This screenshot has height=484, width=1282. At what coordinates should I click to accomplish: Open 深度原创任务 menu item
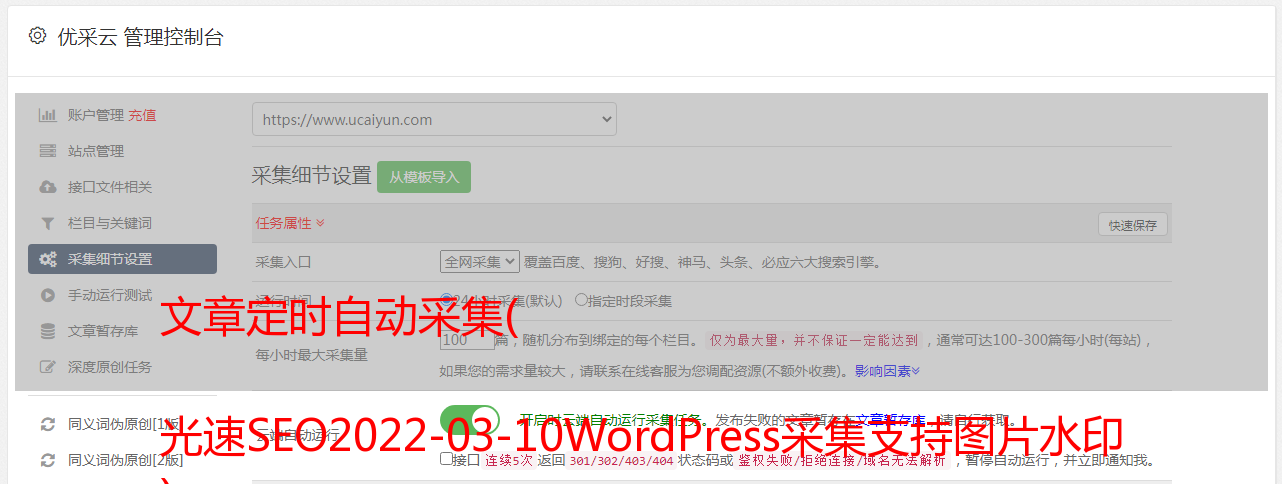(110, 367)
